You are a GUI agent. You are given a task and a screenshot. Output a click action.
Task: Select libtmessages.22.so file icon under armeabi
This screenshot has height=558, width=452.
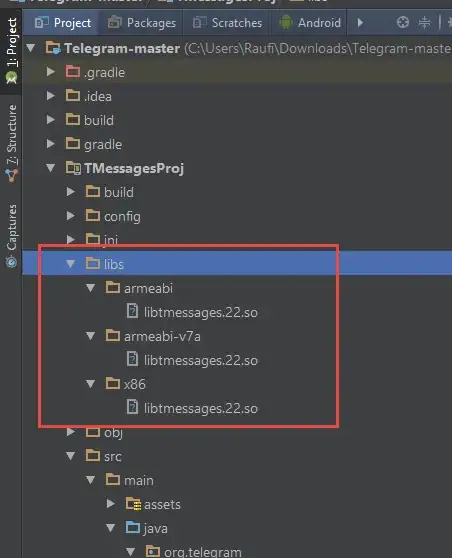(132, 311)
